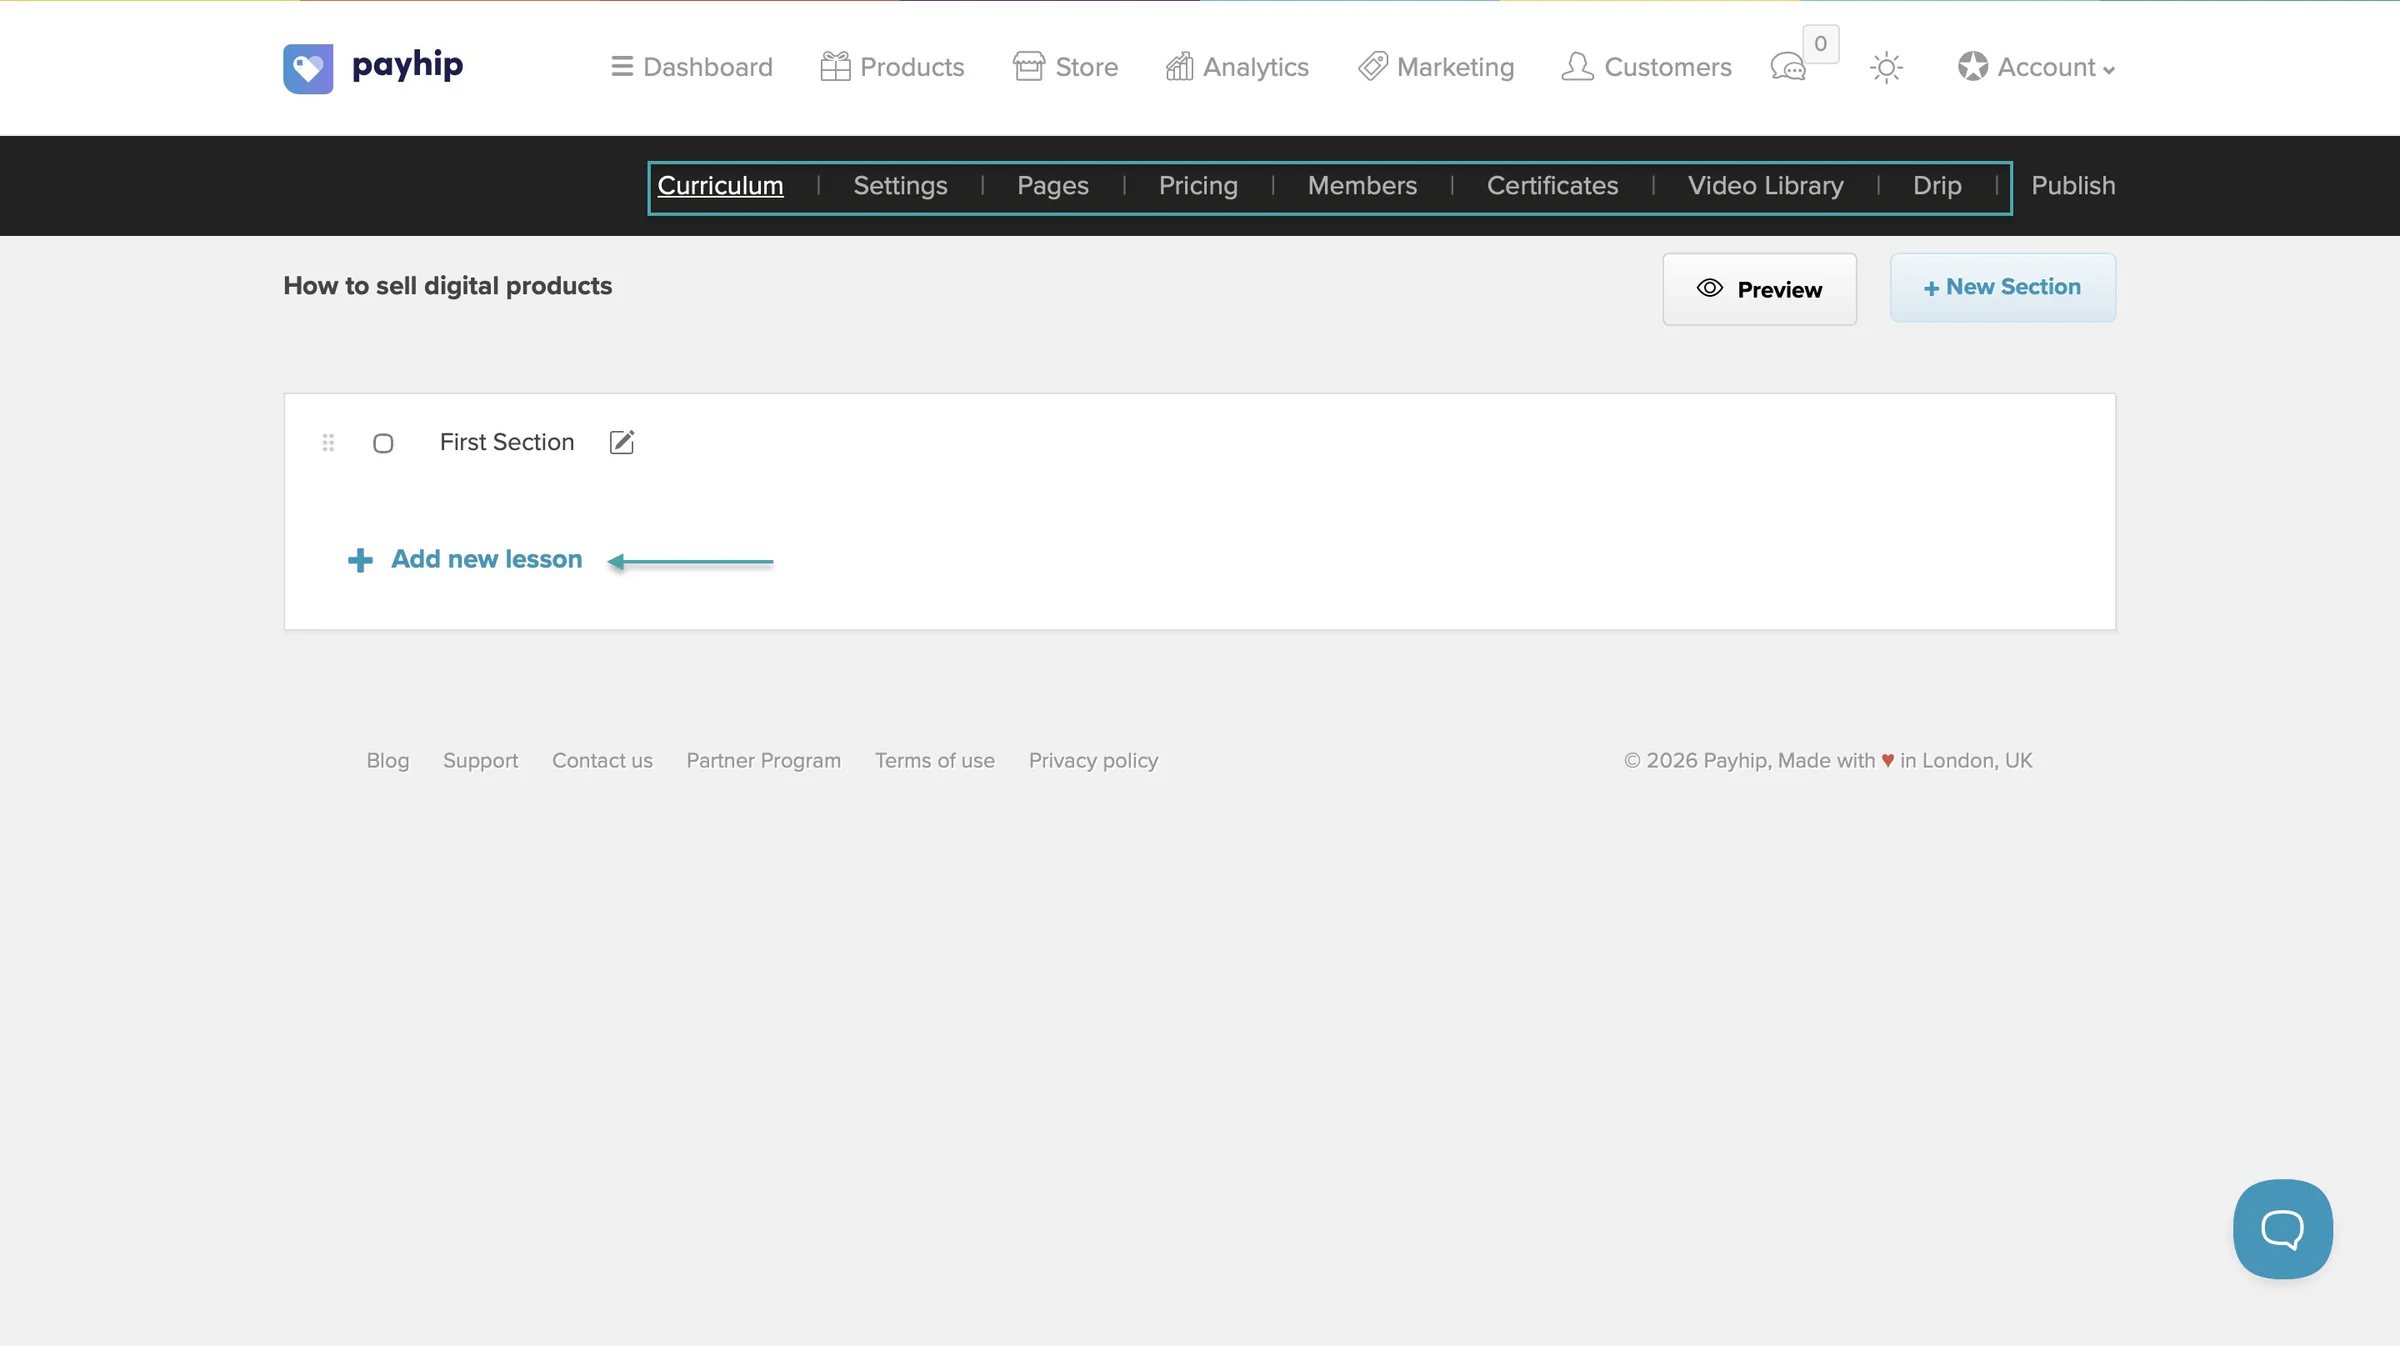This screenshot has height=1346, width=2400.
Task: Click the payhip wordmark text
Action: pos(408,66)
